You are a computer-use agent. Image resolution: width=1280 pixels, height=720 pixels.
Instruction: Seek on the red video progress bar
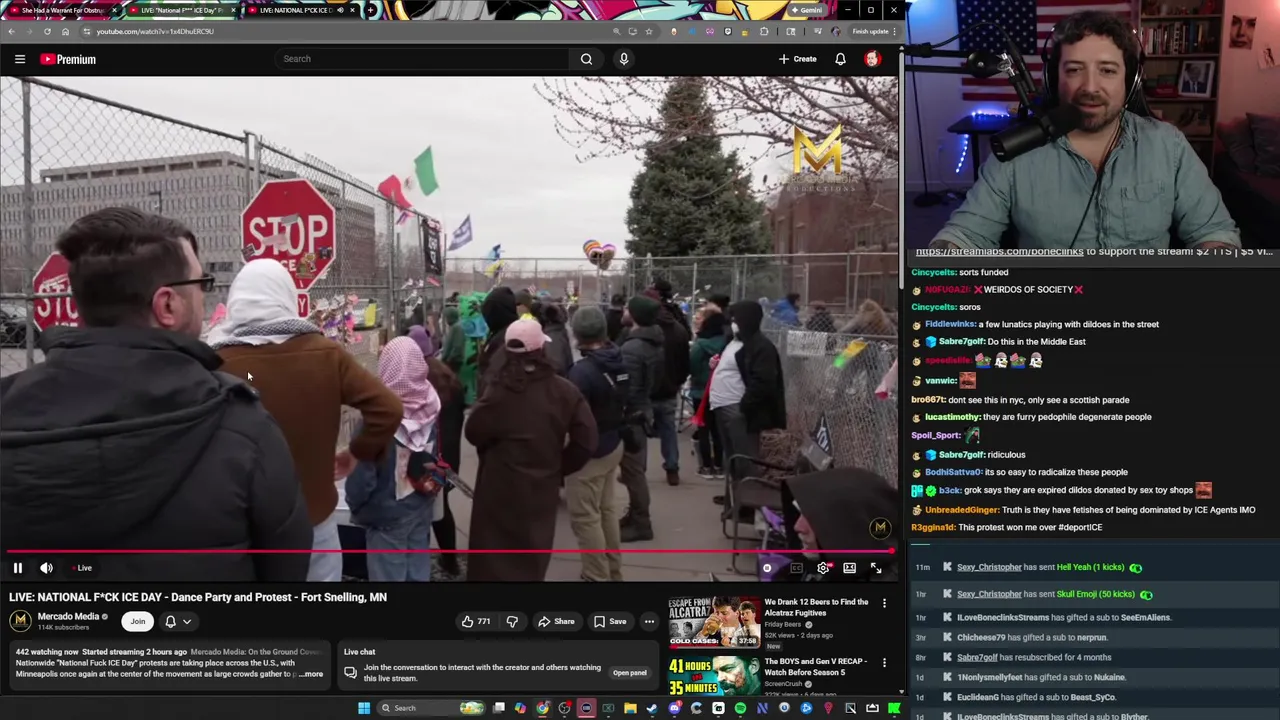click(x=448, y=551)
